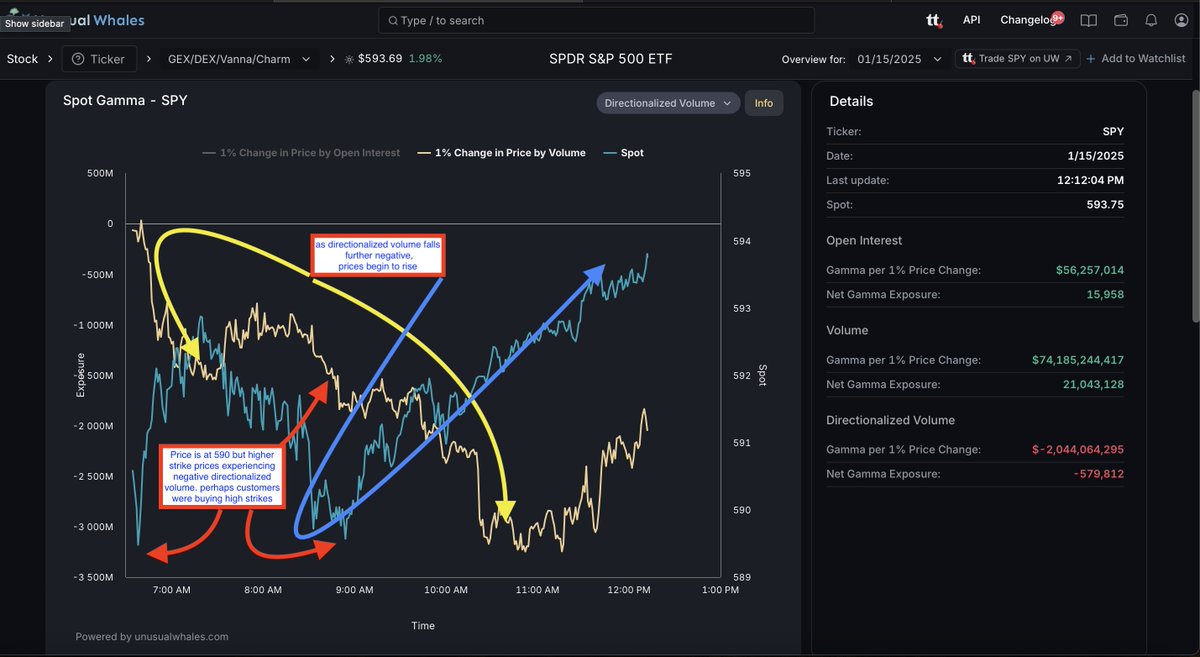
Task: Click the Time axis label below chart
Action: [x=423, y=626]
